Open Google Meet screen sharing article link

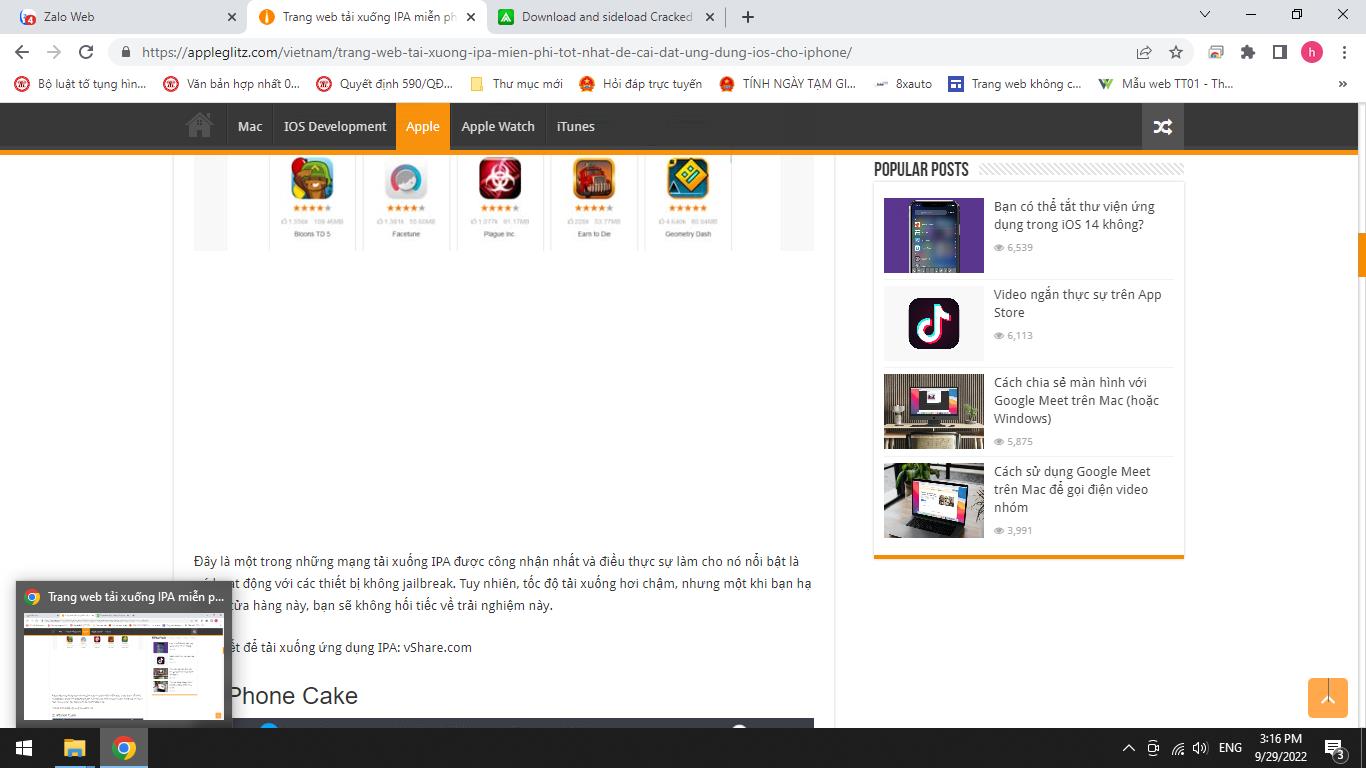point(1076,400)
